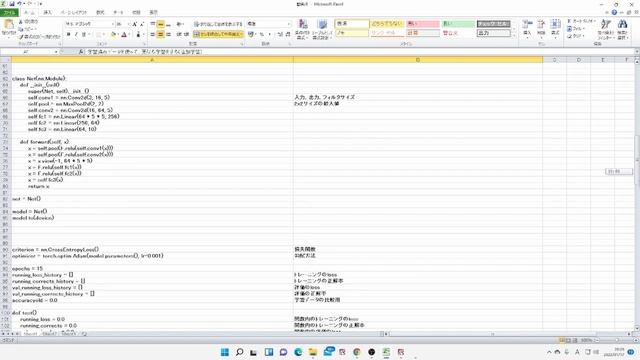The image size is (640, 360).
Task: Apply the dark gray 'Check Cell' style
Action: tap(493, 24)
